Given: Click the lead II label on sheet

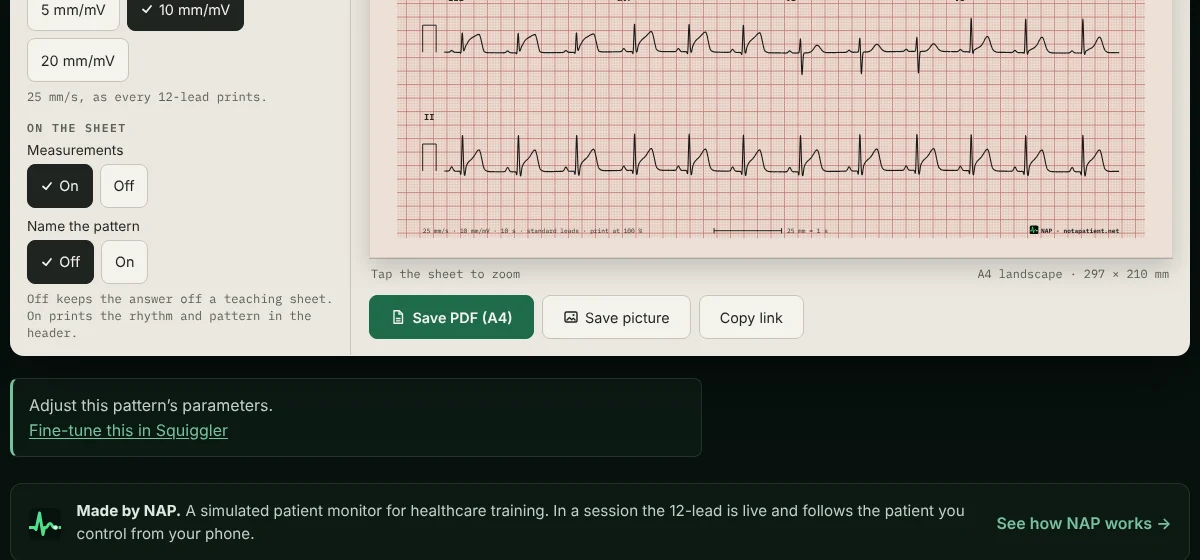Looking at the screenshot, I should [x=429, y=117].
